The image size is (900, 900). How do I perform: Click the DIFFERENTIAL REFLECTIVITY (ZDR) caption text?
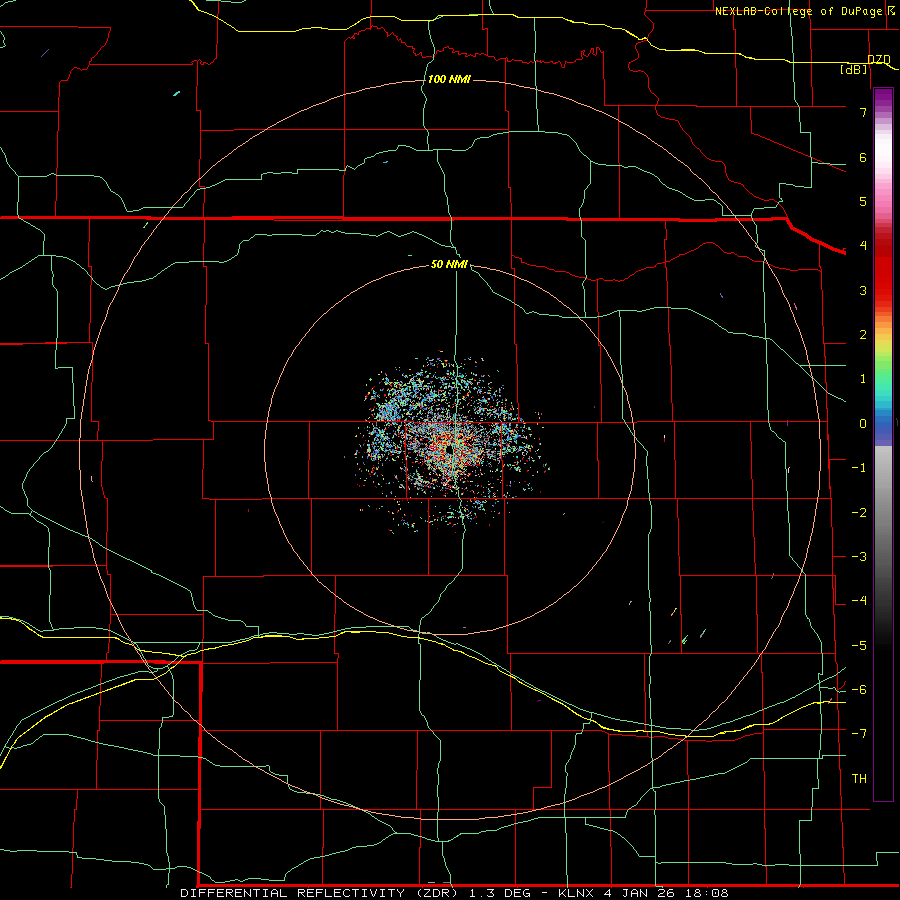(x=319, y=893)
